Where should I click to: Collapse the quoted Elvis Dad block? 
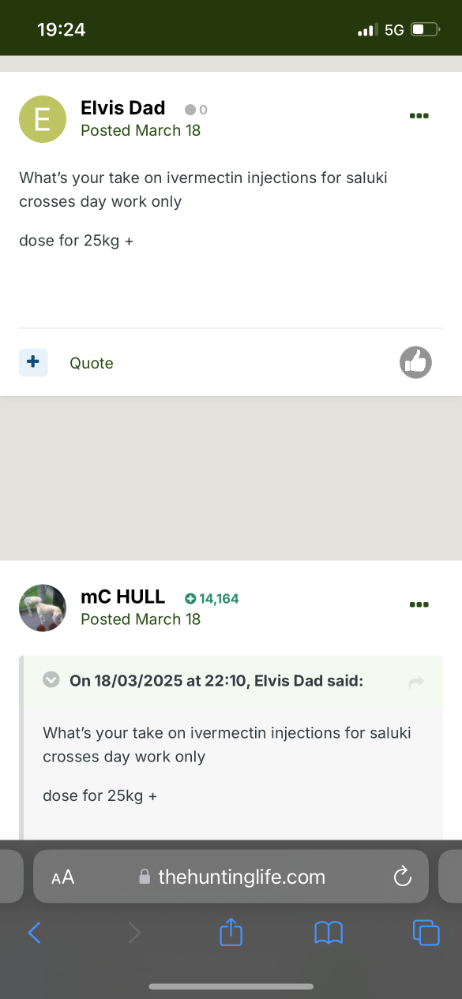[51, 680]
